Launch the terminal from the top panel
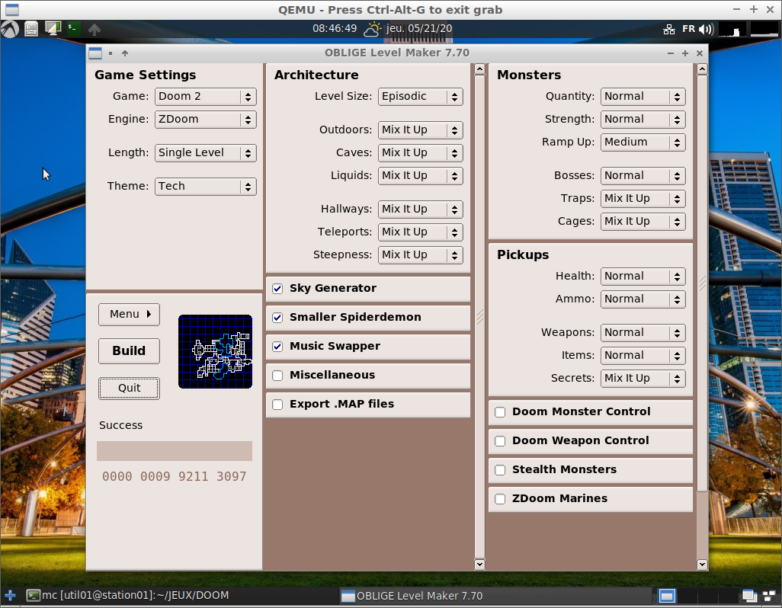 pyautogui.click(x=73, y=28)
